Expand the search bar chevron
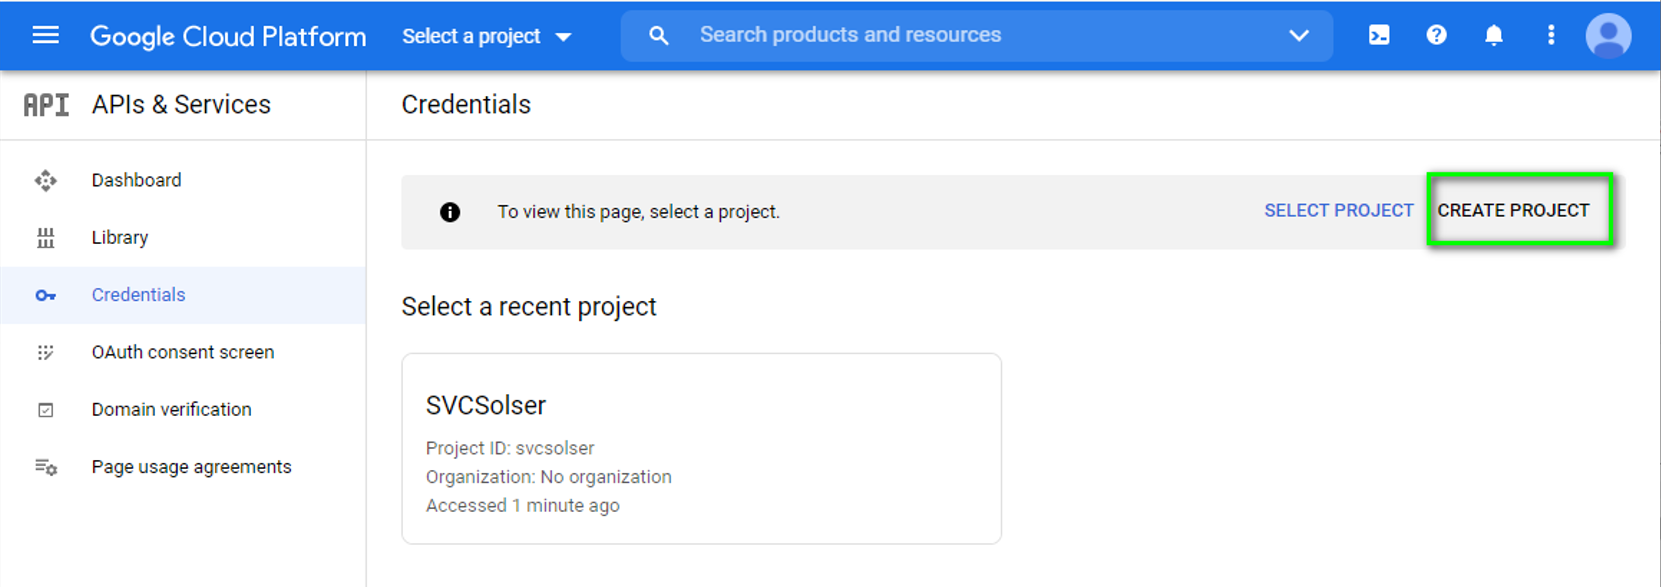The image size is (1661, 587). click(x=1298, y=35)
